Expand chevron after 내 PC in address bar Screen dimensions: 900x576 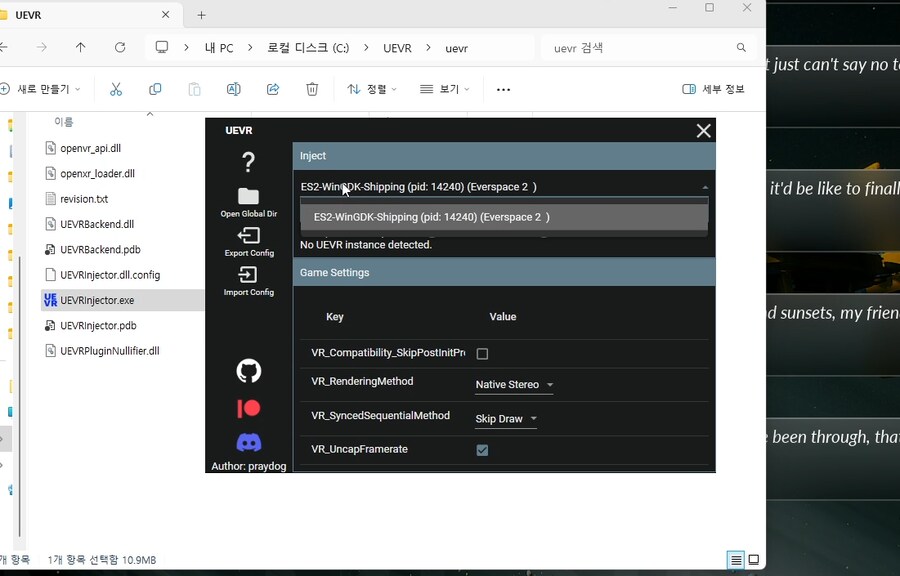tap(250, 48)
